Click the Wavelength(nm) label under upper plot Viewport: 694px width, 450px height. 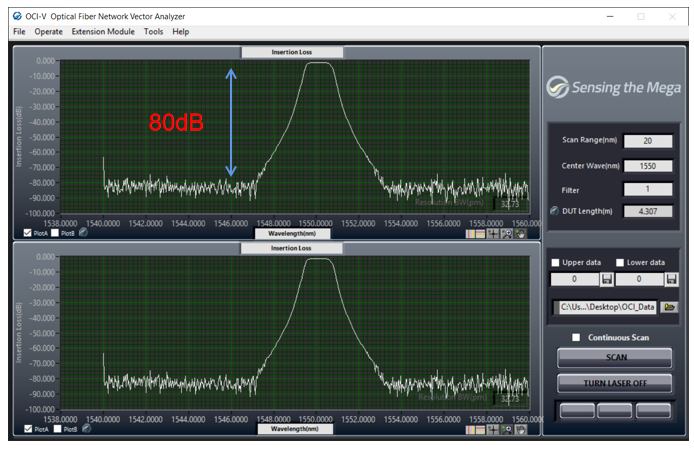coord(293,233)
